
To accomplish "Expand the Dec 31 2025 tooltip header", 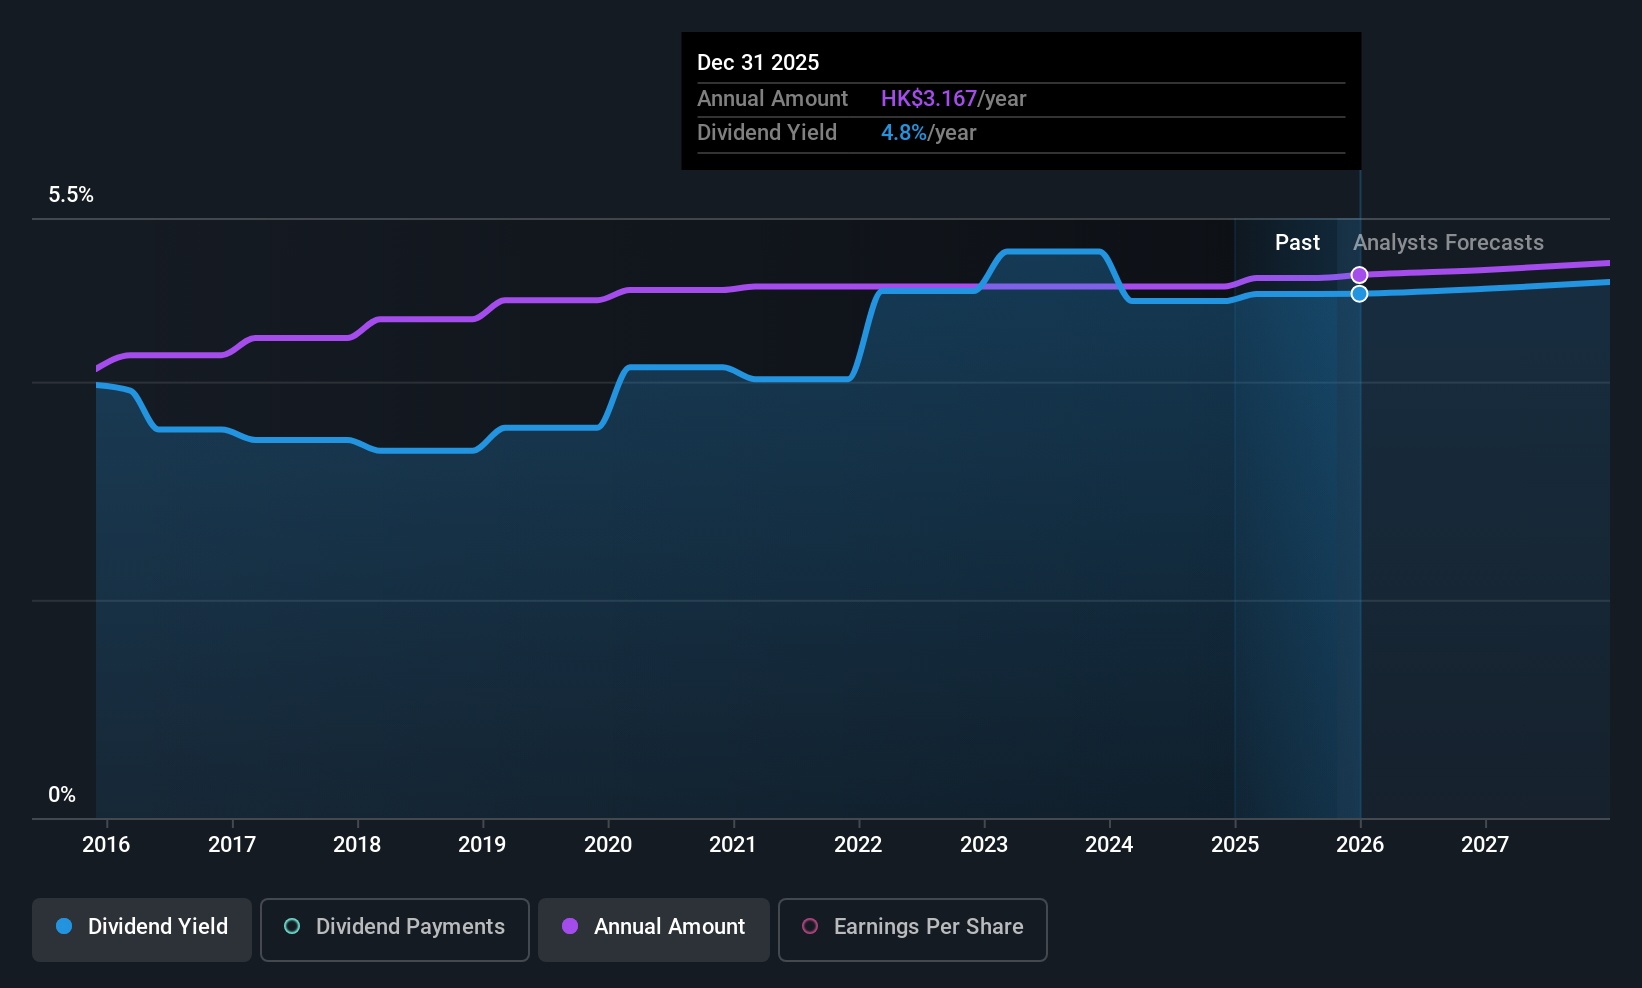I will coord(758,62).
